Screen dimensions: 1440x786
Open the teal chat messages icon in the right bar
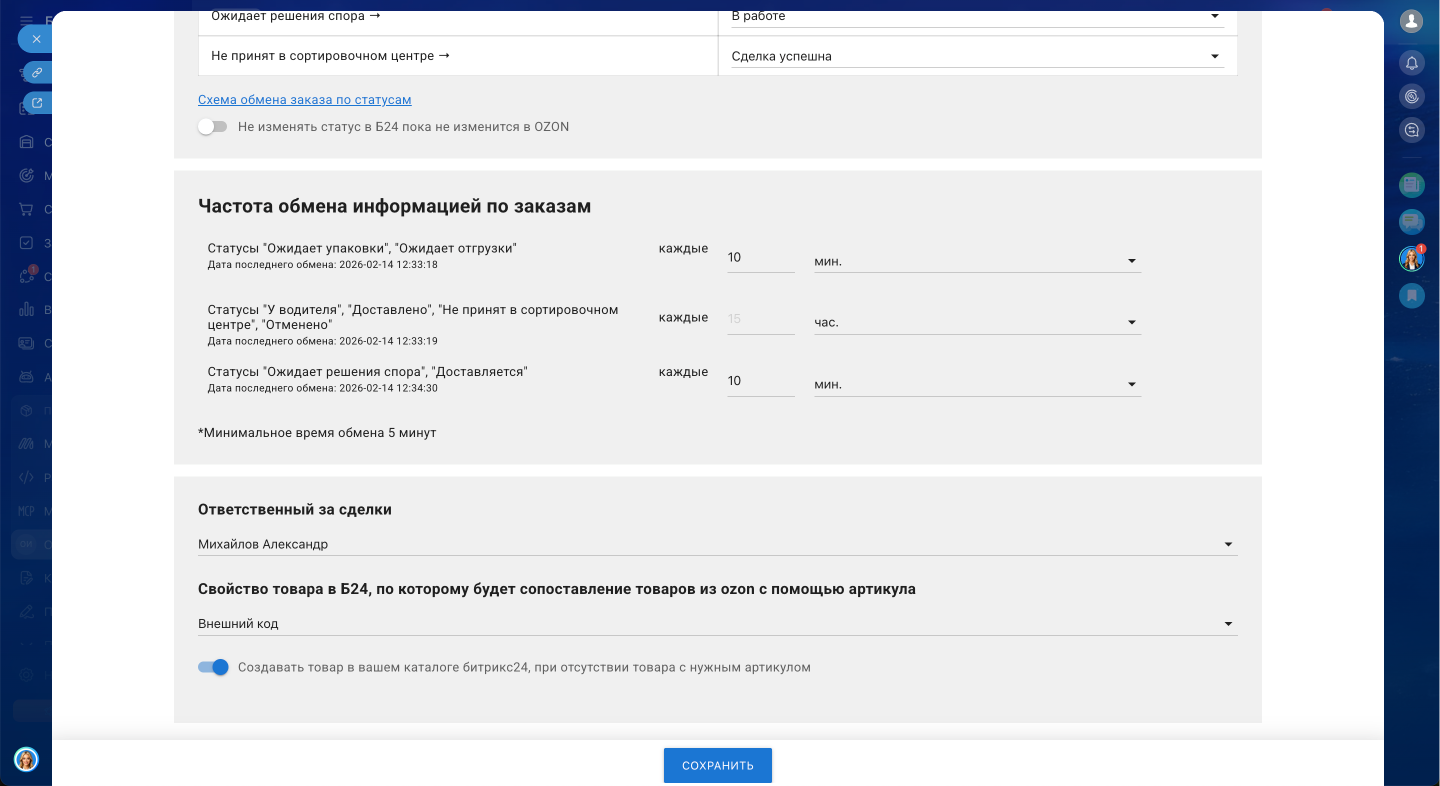pos(1412,221)
